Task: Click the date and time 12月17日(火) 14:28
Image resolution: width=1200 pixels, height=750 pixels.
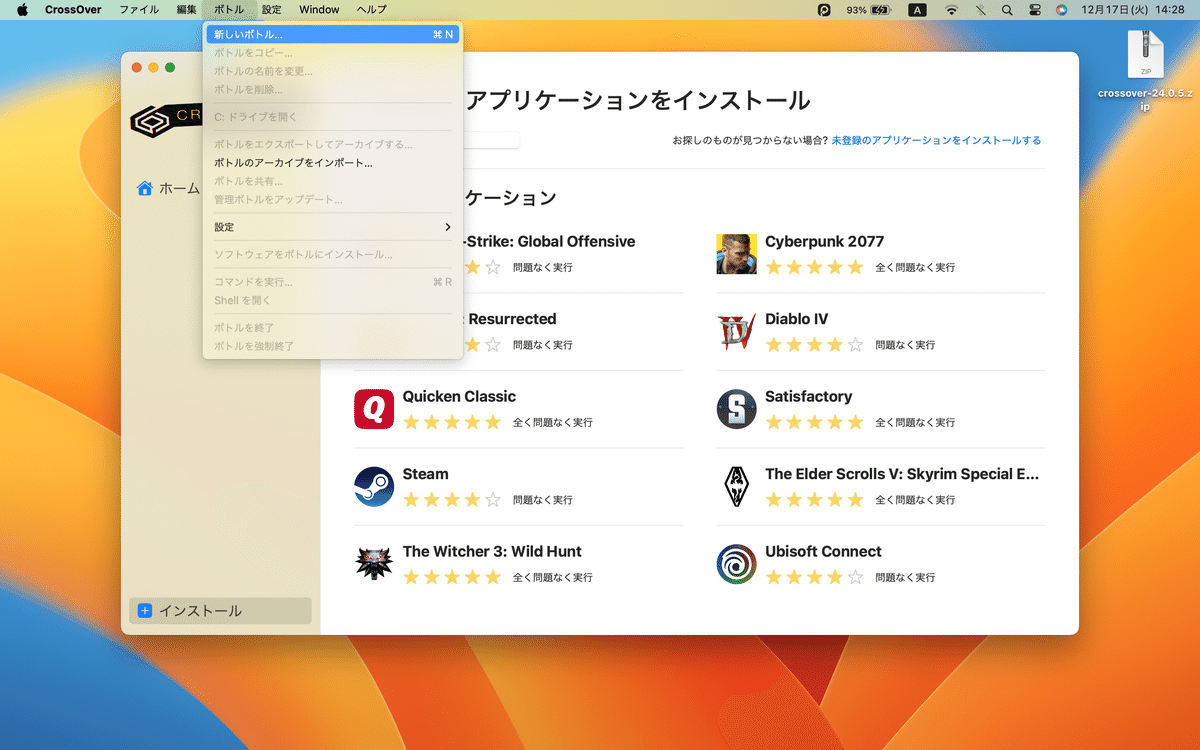Action: (1132, 10)
